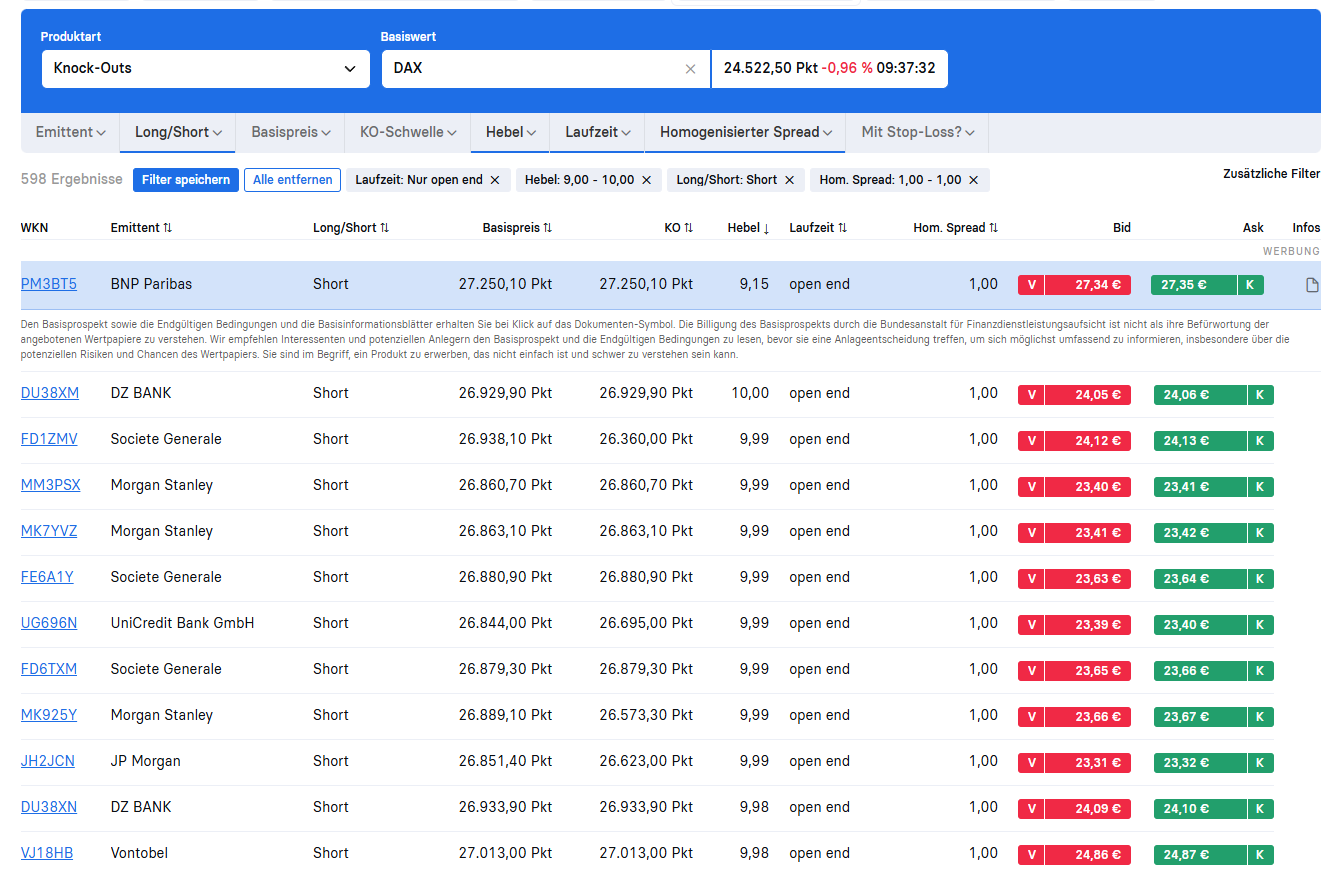
Task: Open the document icon for PM3BT5
Action: (1312, 285)
